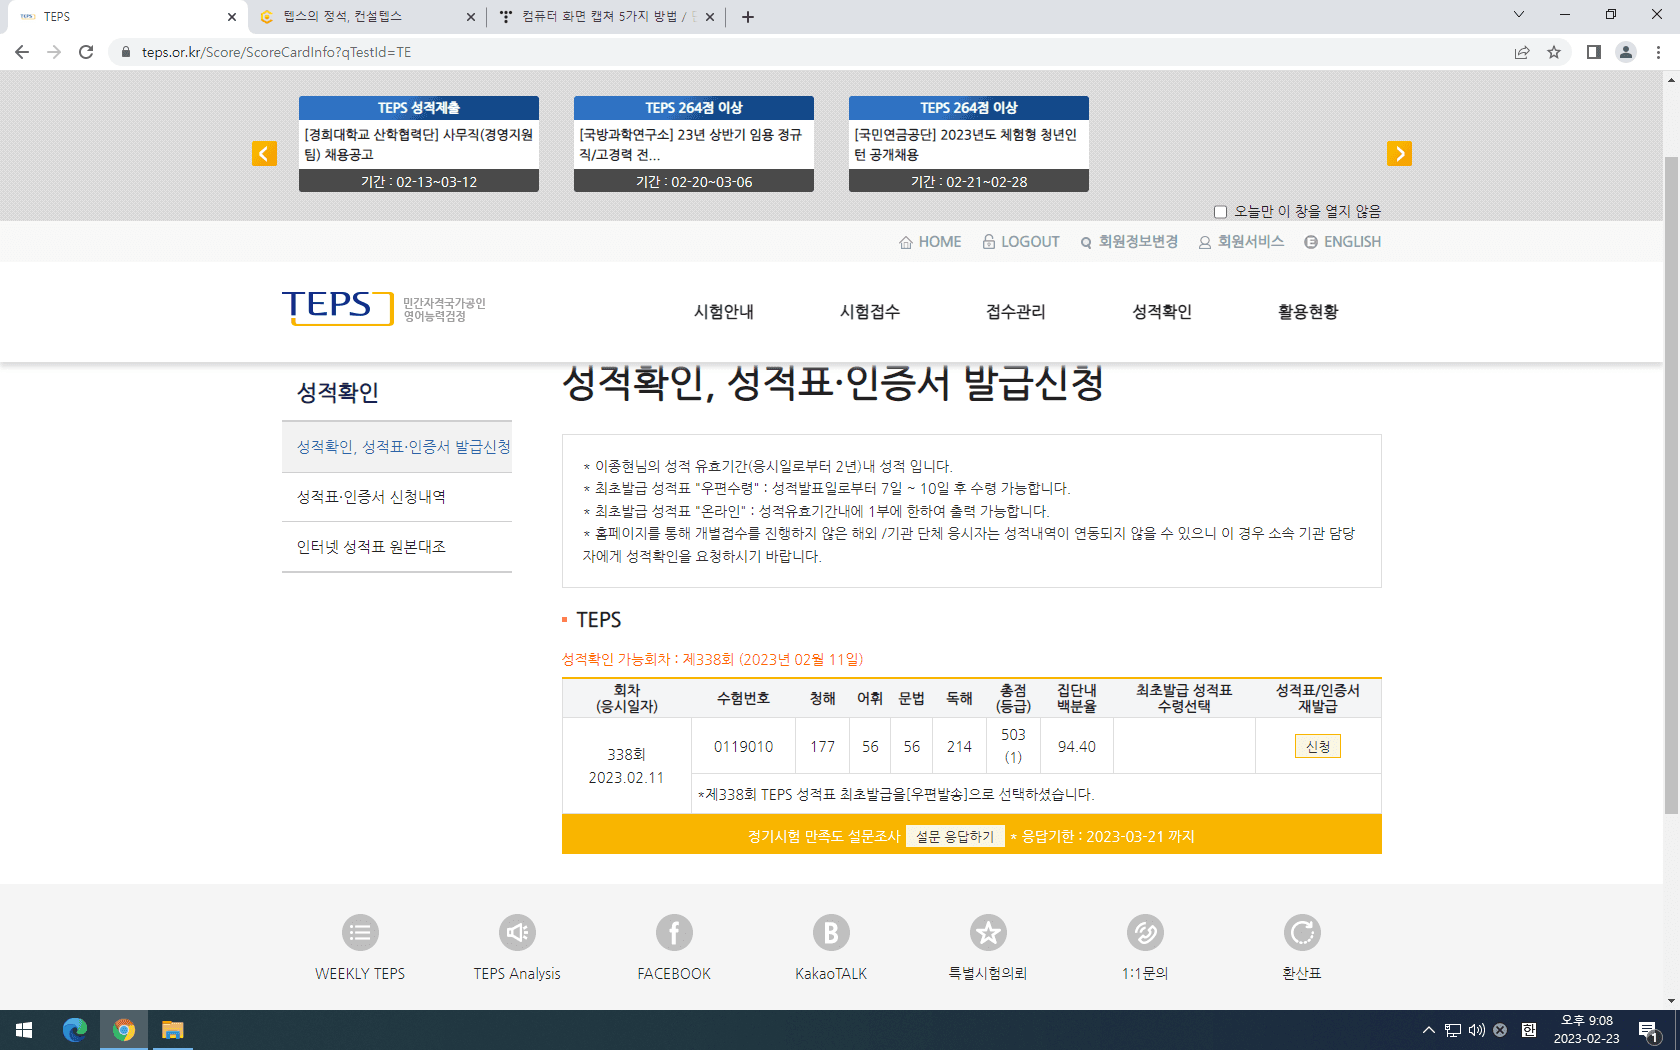Open the 성적확인 menu
This screenshot has width=1680, height=1050.
coord(1162,312)
